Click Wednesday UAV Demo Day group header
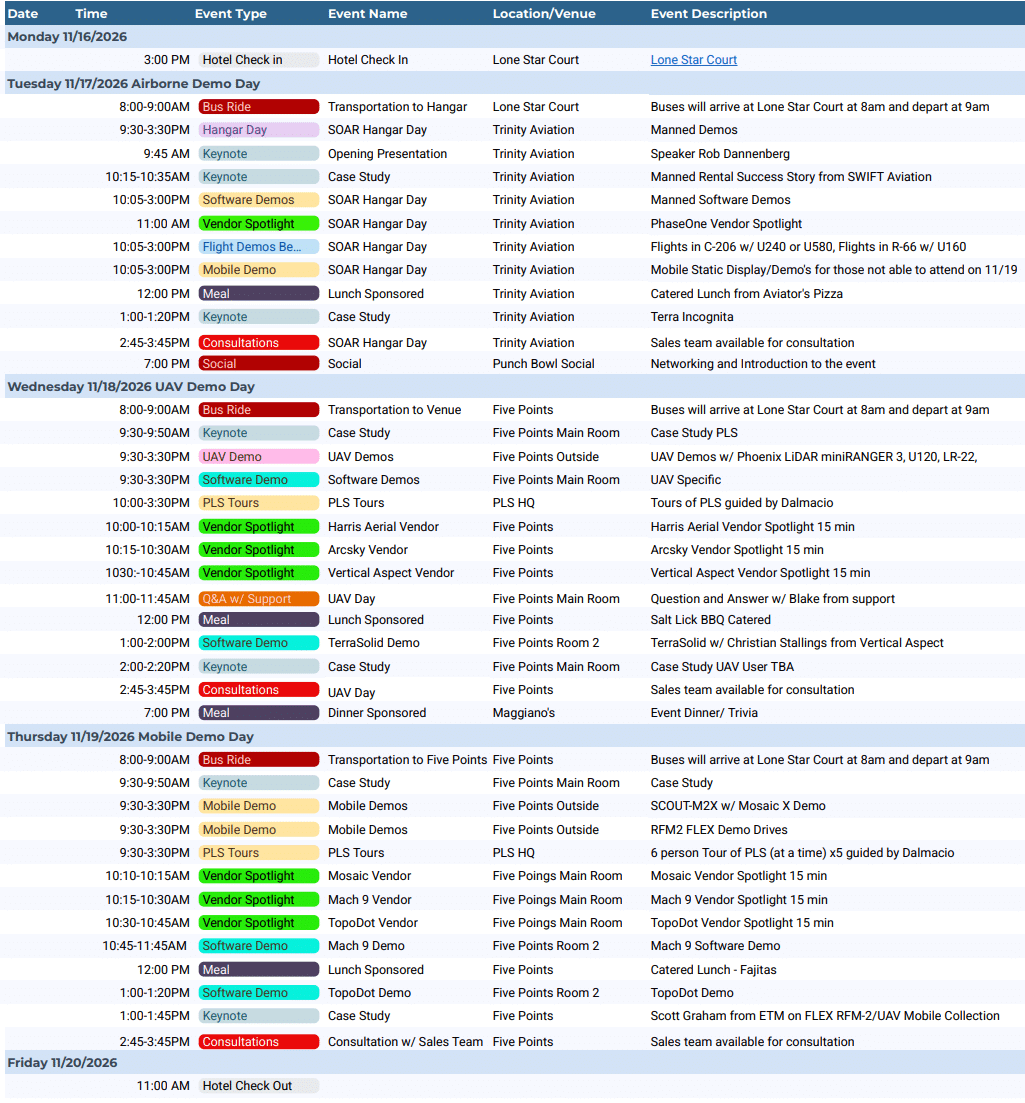This screenshot has width=1025, height=1103. coord(514,387)
